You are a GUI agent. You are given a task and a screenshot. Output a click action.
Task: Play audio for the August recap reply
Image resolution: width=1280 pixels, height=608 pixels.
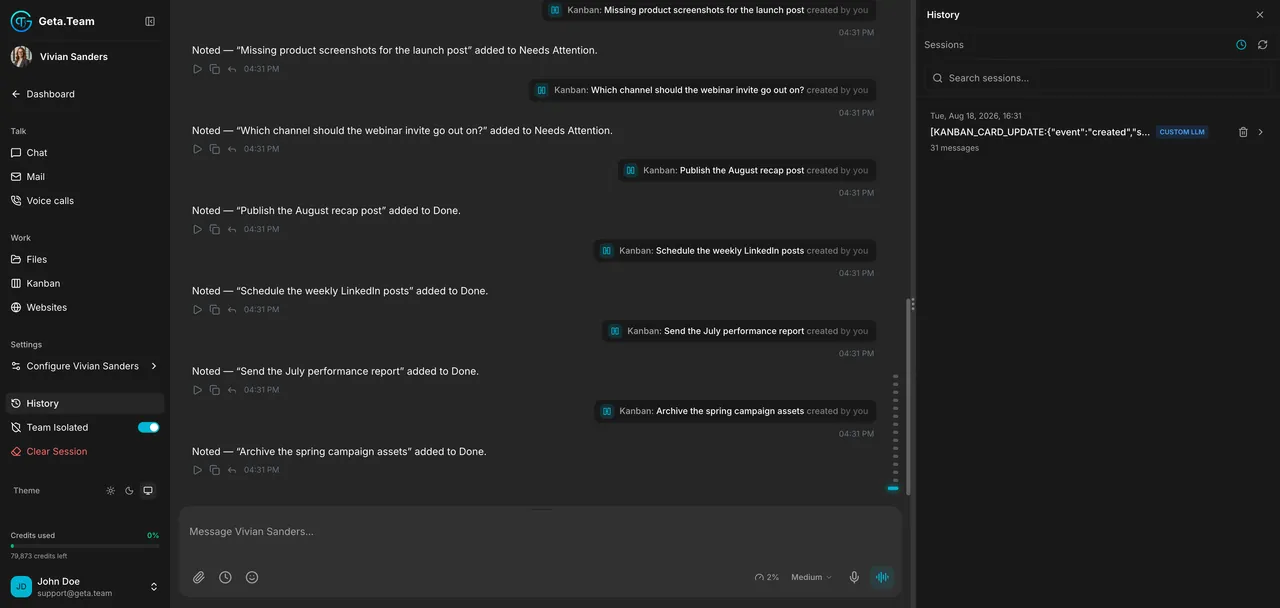[x=197, y=229]
